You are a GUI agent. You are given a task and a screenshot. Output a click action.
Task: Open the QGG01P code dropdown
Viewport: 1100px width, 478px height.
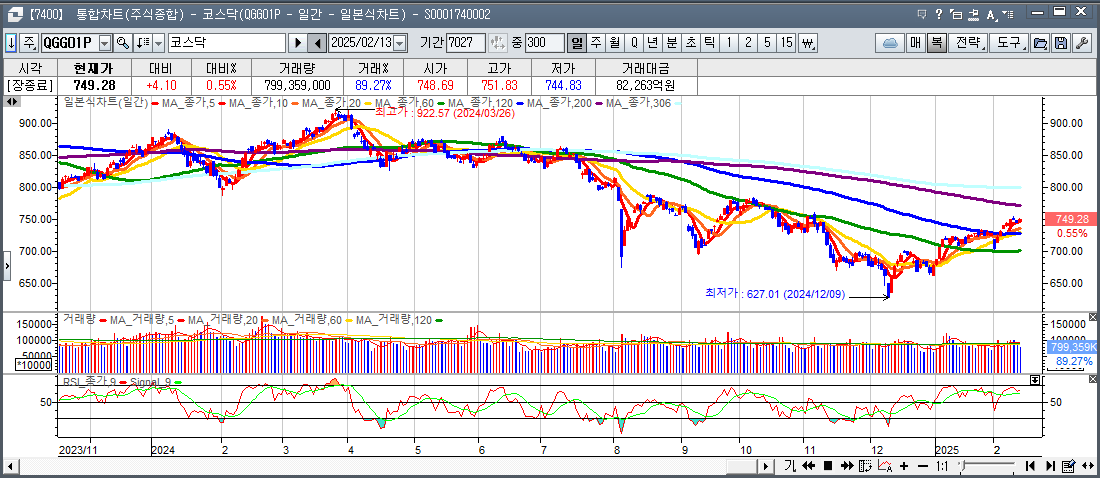(x=105, y=44)
